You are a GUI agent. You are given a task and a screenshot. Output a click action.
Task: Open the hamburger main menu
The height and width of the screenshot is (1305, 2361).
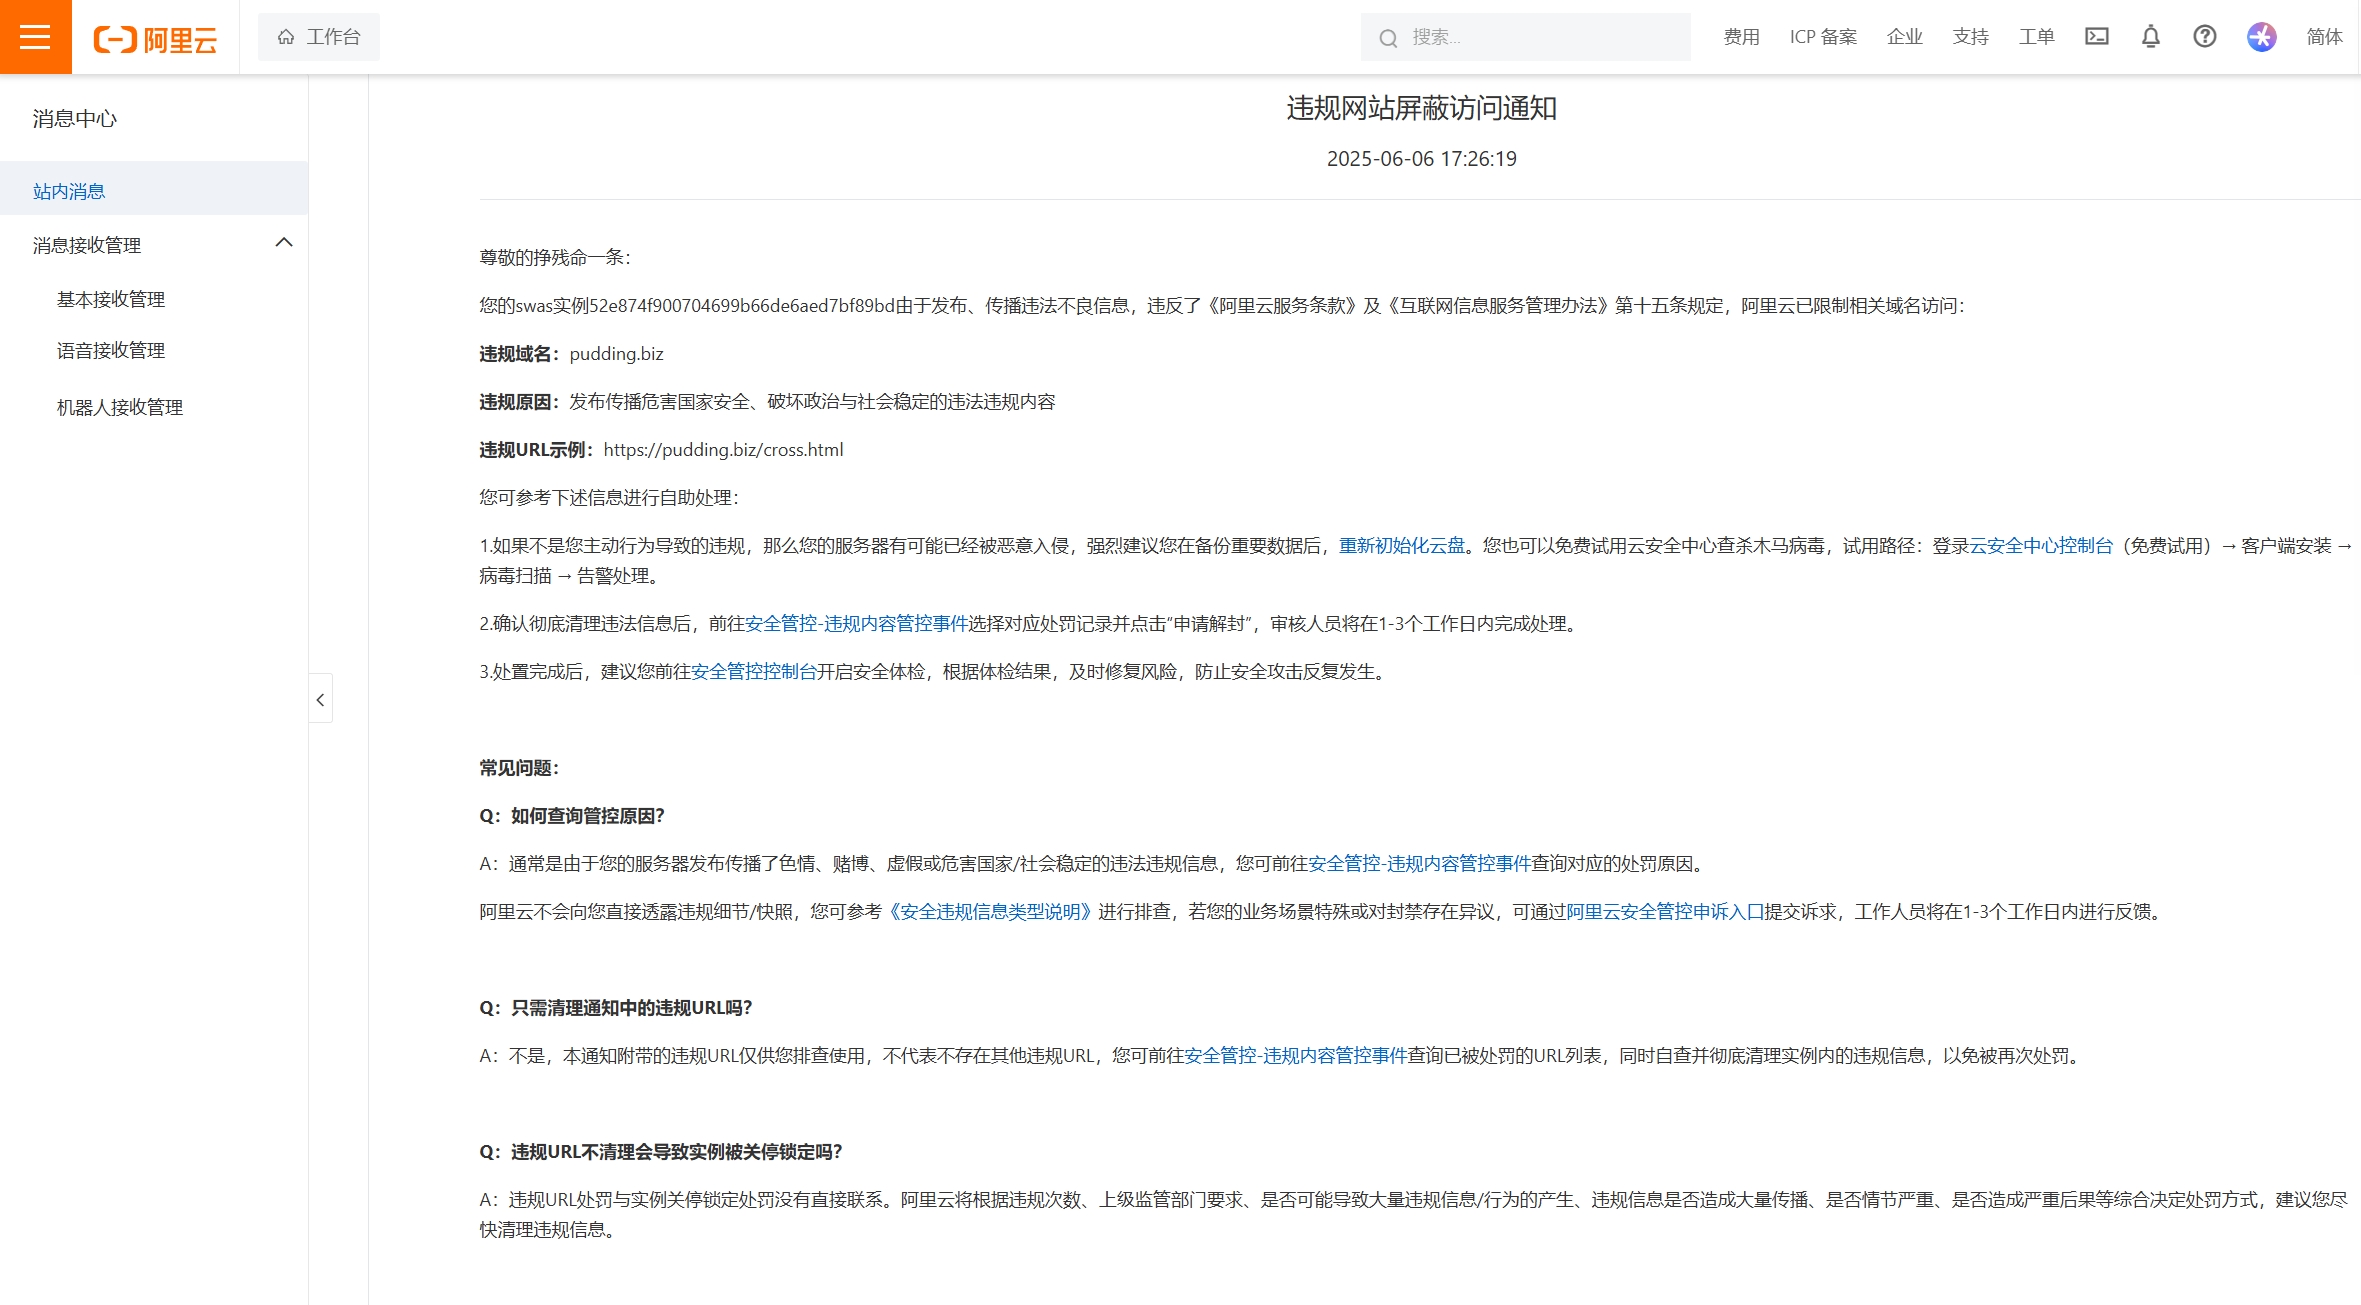coord(35,37)
